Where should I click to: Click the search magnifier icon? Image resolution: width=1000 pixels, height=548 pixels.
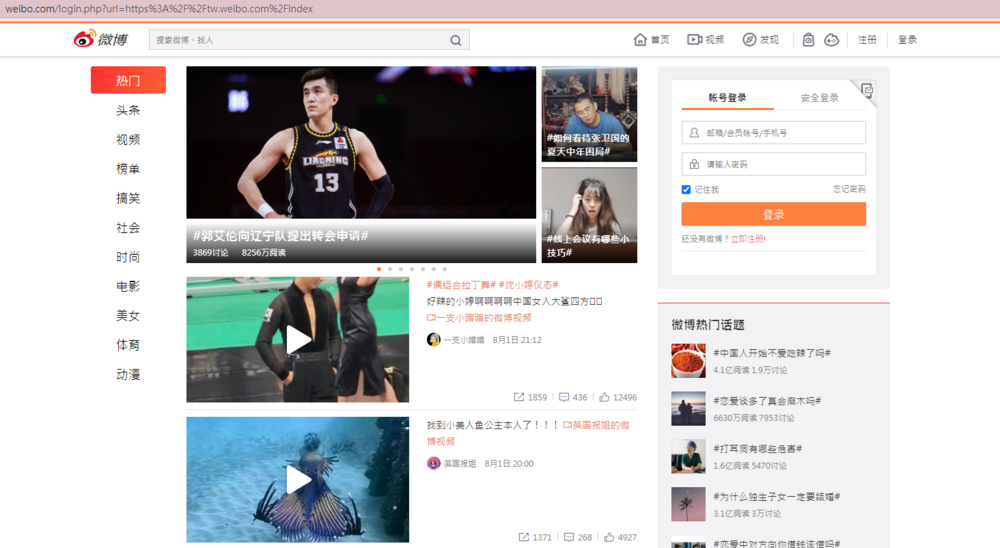[456, 40]
